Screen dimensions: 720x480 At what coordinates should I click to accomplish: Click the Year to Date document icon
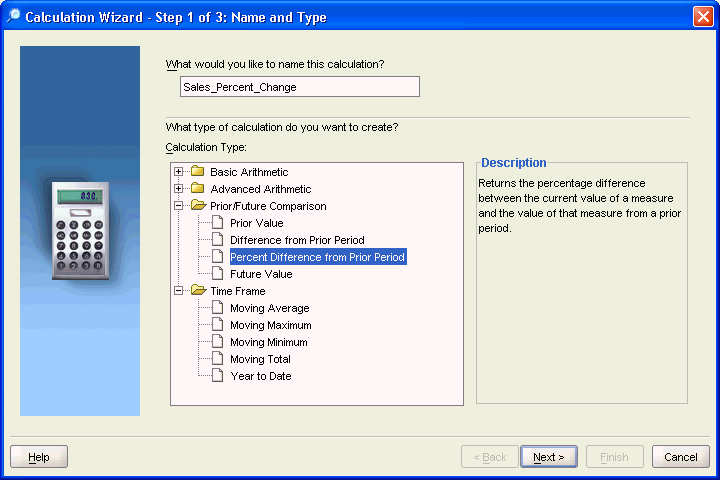218,376
